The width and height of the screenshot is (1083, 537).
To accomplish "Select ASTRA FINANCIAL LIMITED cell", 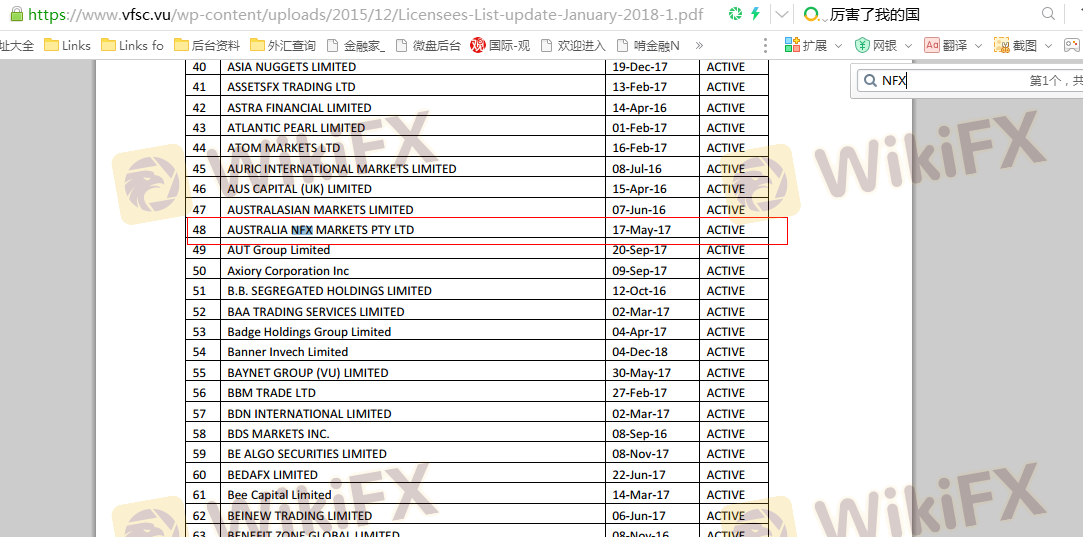I will pos(412,107).
